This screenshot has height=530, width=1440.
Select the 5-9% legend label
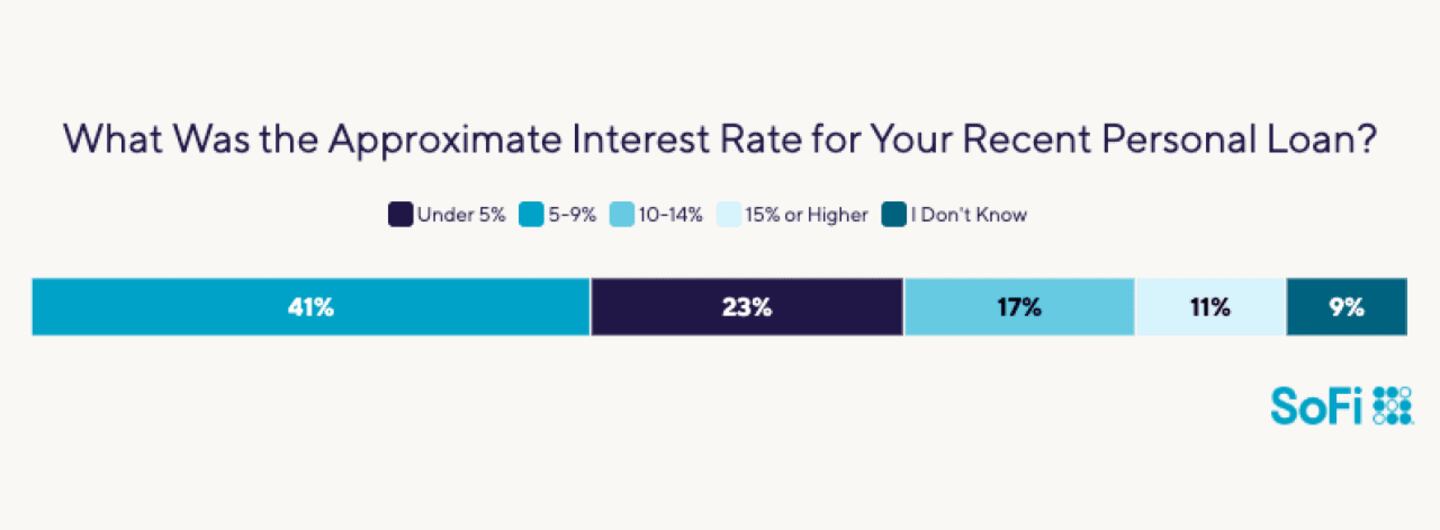tap(571, 215)
